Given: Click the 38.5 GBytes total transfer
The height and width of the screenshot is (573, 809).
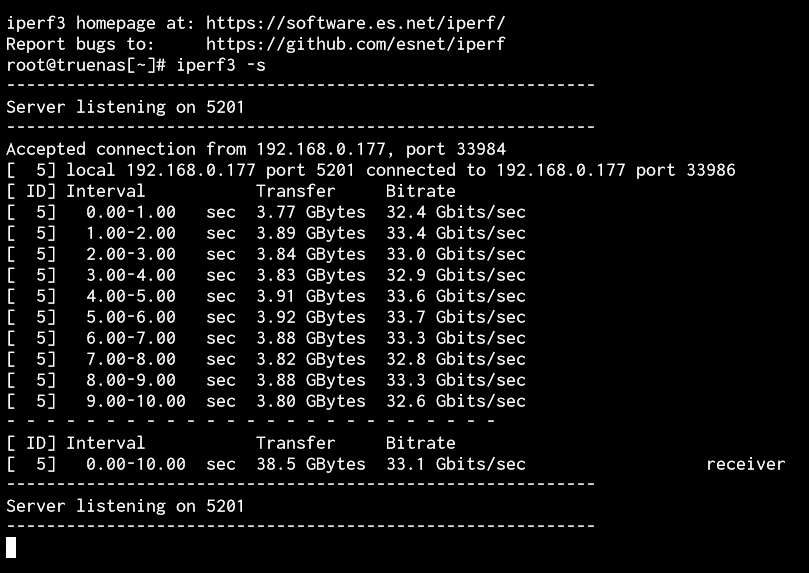Looking at the screenshot, I should [x=311, y=464].
